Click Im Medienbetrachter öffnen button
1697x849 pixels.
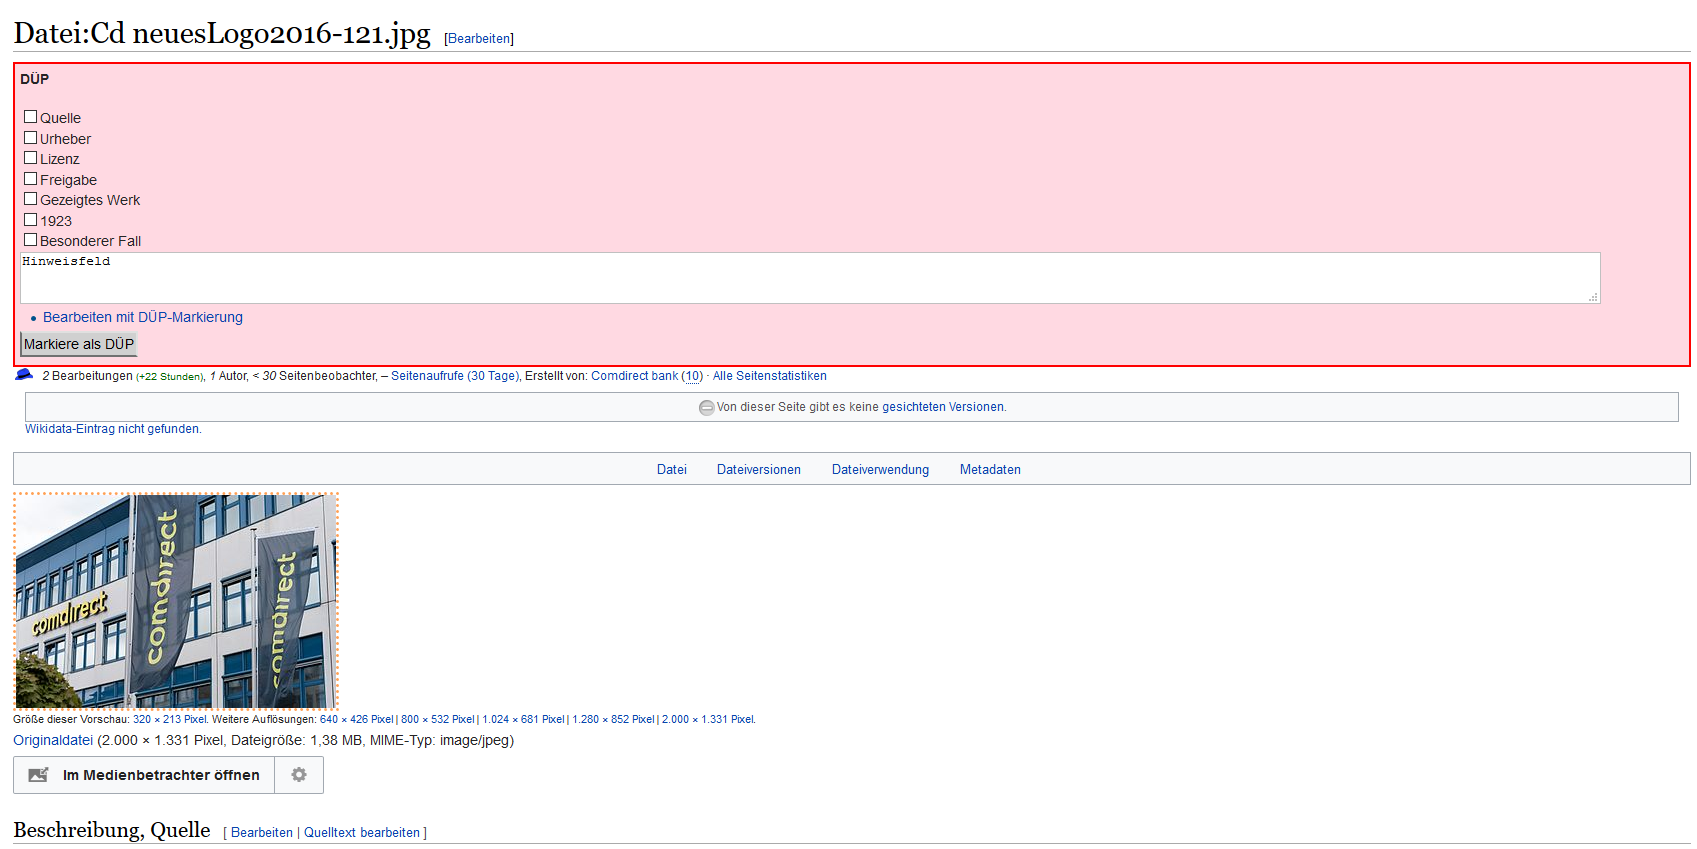point(144,775)
